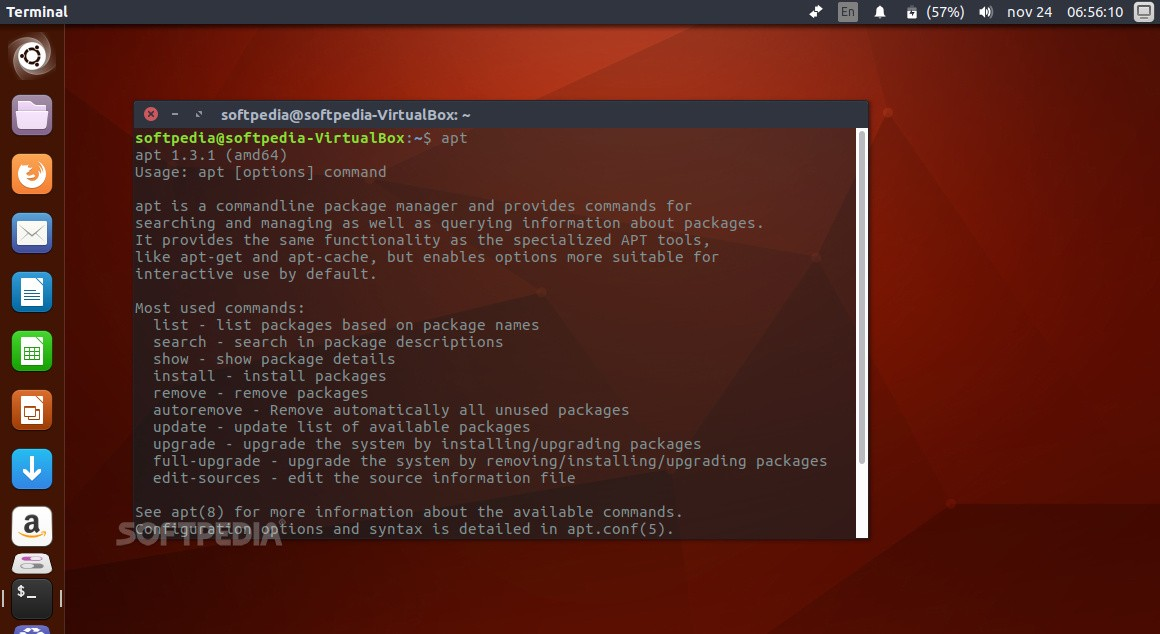Open the notifications bell indicator
The width and height of the screenshot is (1160, 634).
[x=880, y=12]
